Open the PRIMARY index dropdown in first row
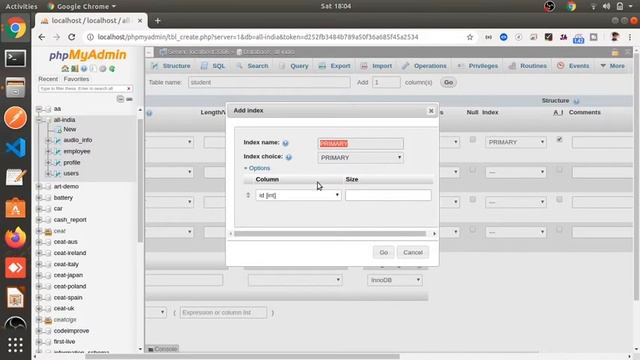 pyautogui.click(x=516, y=142)
